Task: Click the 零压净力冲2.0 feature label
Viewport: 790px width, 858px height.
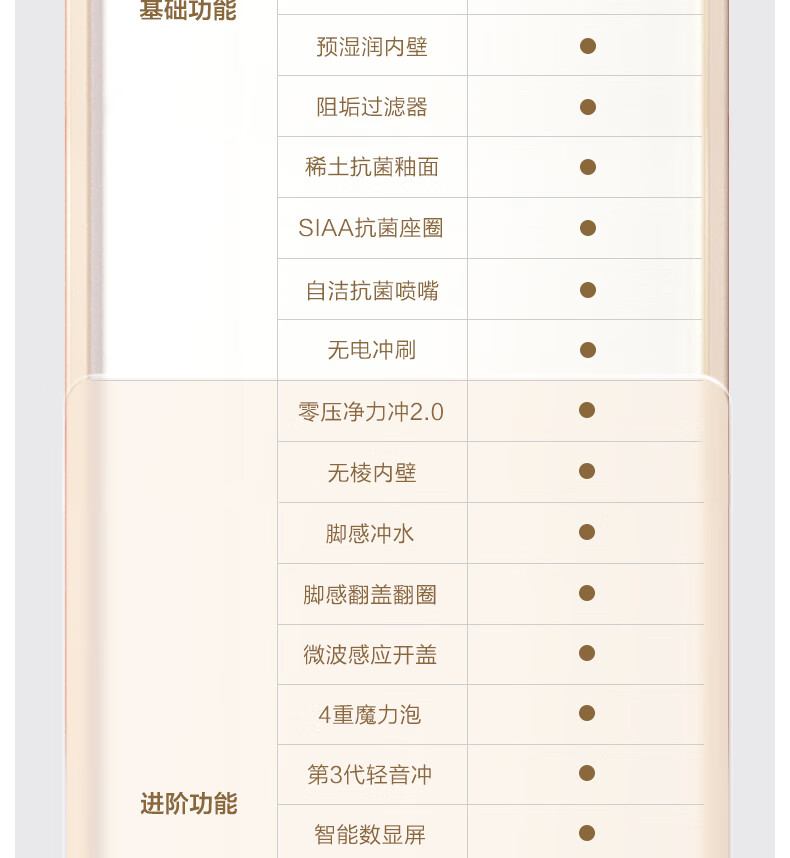Action: [x=371, y=412]
